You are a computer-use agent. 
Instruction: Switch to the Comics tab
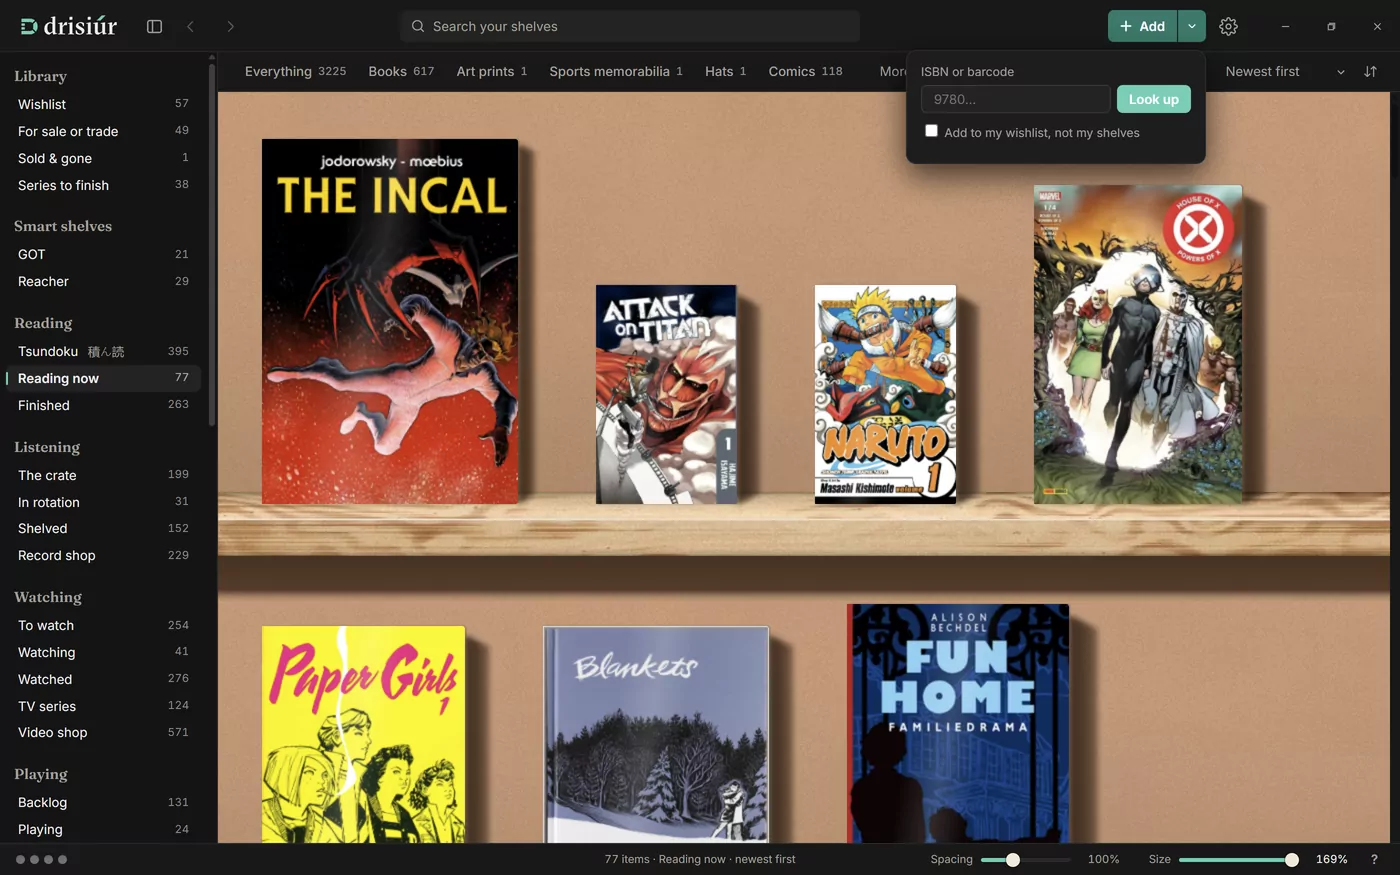805,71
